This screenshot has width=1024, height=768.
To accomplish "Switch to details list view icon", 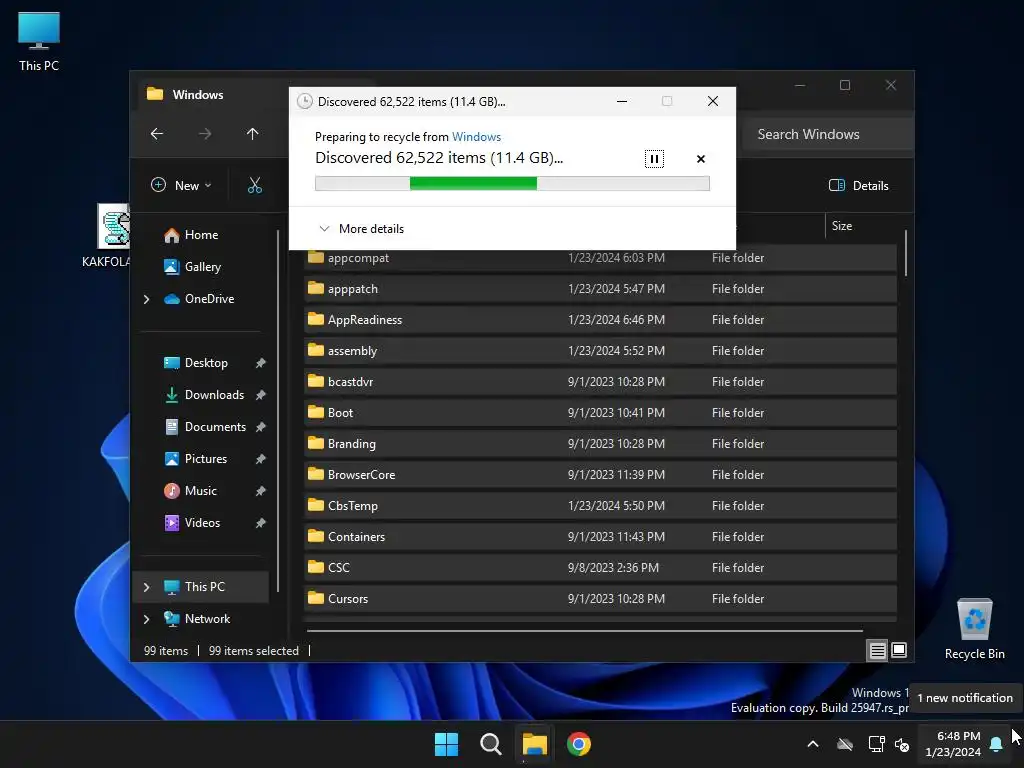I will tap(877, 650).
